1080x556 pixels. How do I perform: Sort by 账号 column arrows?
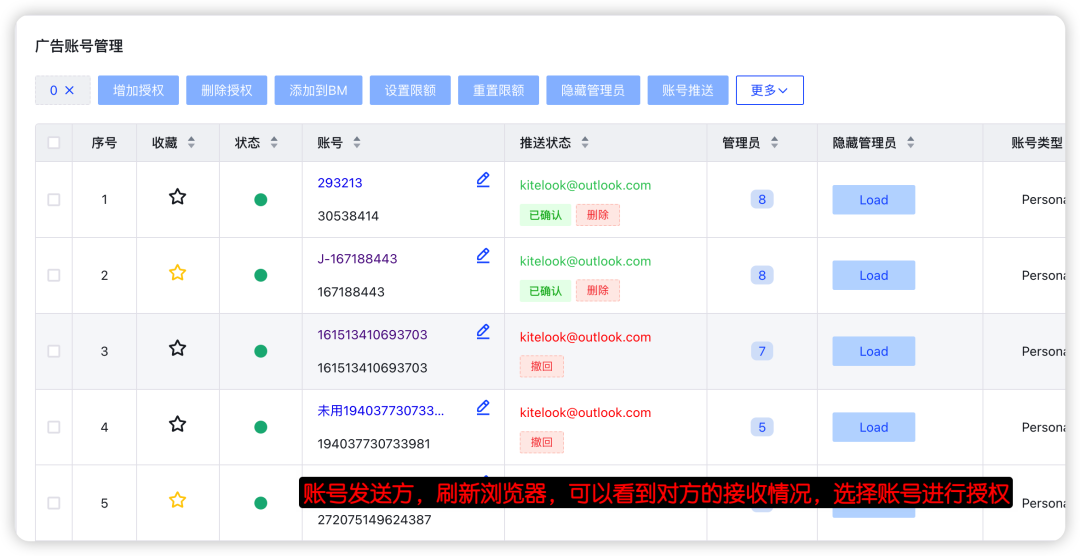click(x=357, y=143)
